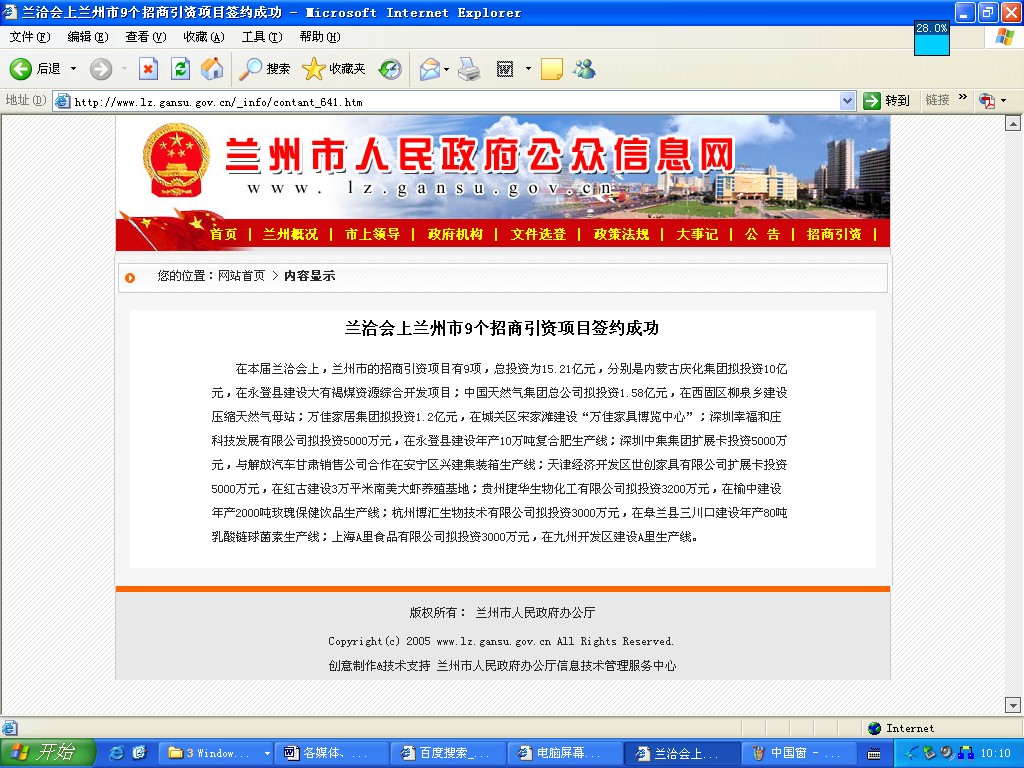Open the address bar URL dropdown
This screenshot has height=768, width=1024.
pos(847,101)
